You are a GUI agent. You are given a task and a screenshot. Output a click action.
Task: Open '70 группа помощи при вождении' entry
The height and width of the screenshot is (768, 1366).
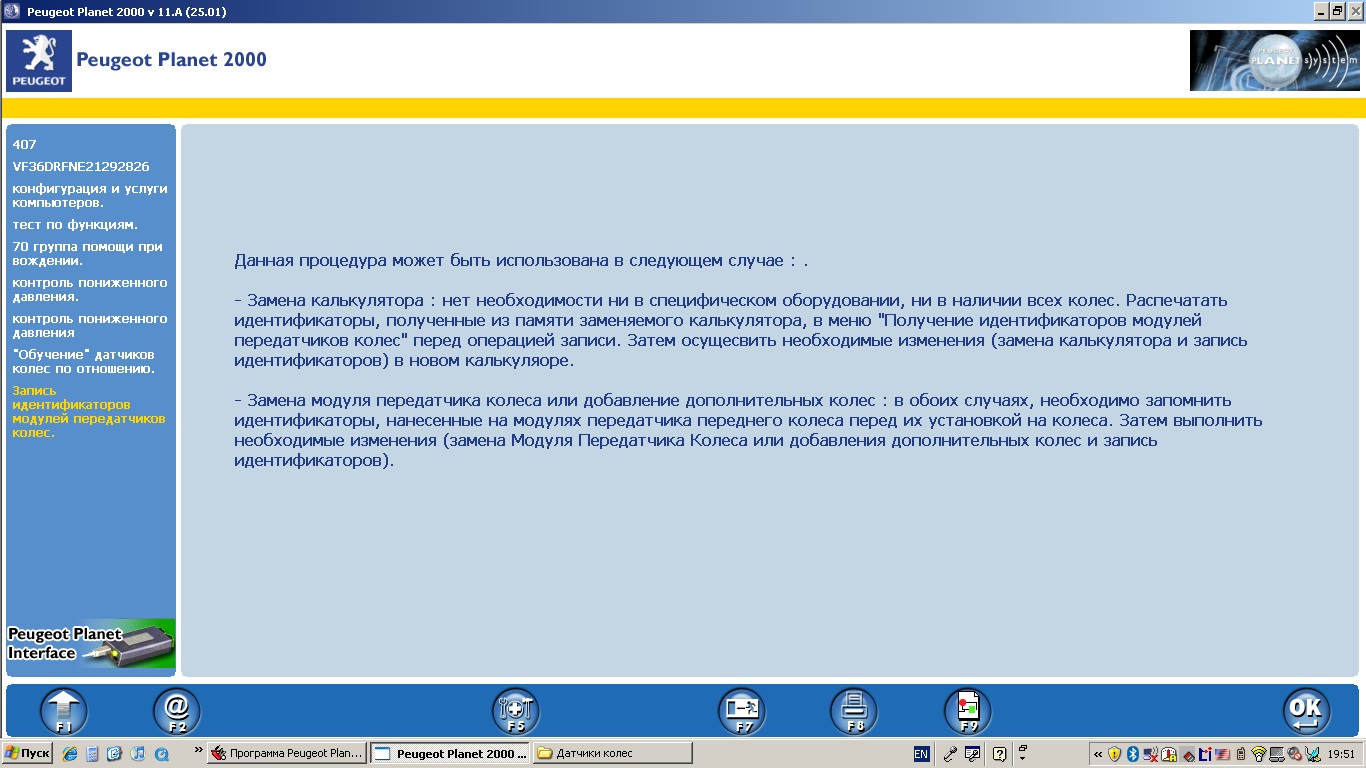[87, 253]
